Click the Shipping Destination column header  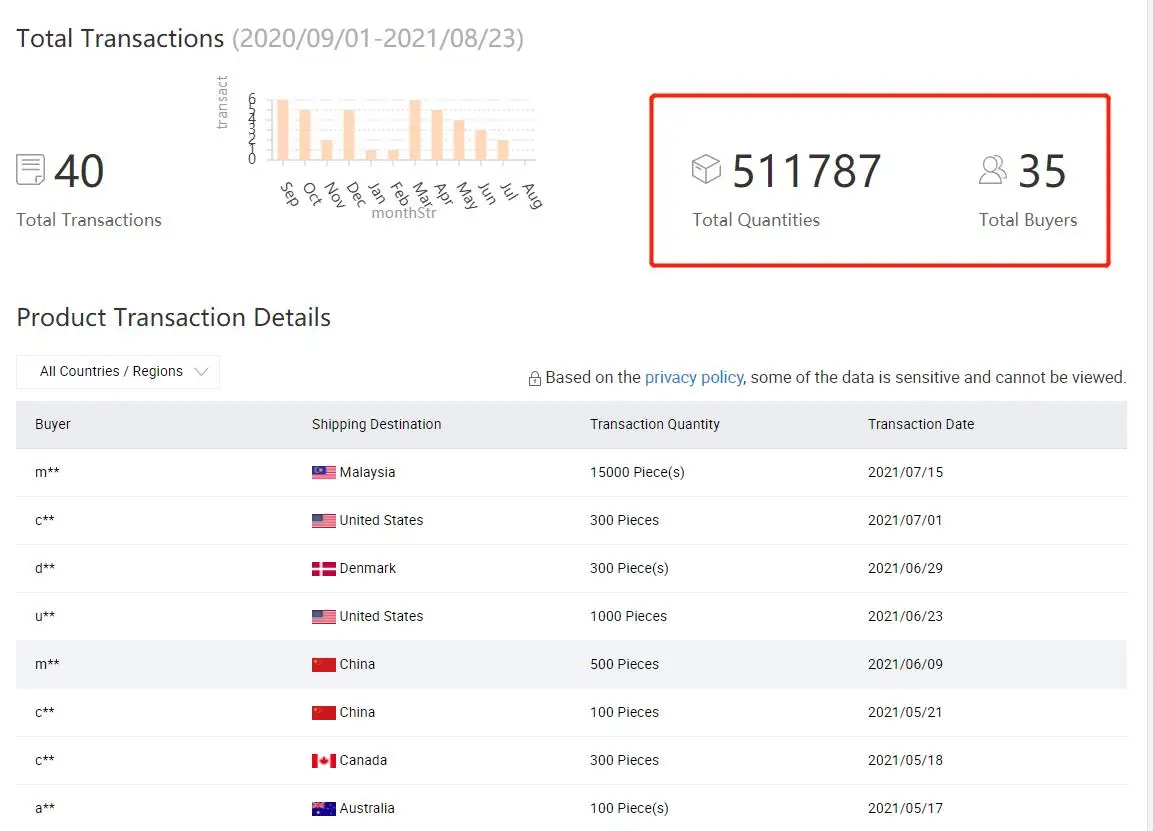click(x=376, y=424)
